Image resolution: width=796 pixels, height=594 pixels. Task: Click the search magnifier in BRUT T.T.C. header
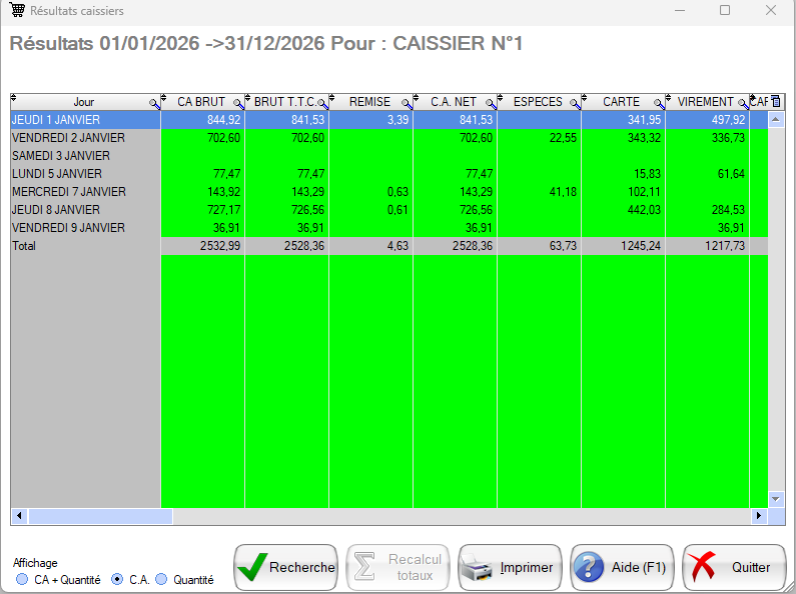[323, 104]
